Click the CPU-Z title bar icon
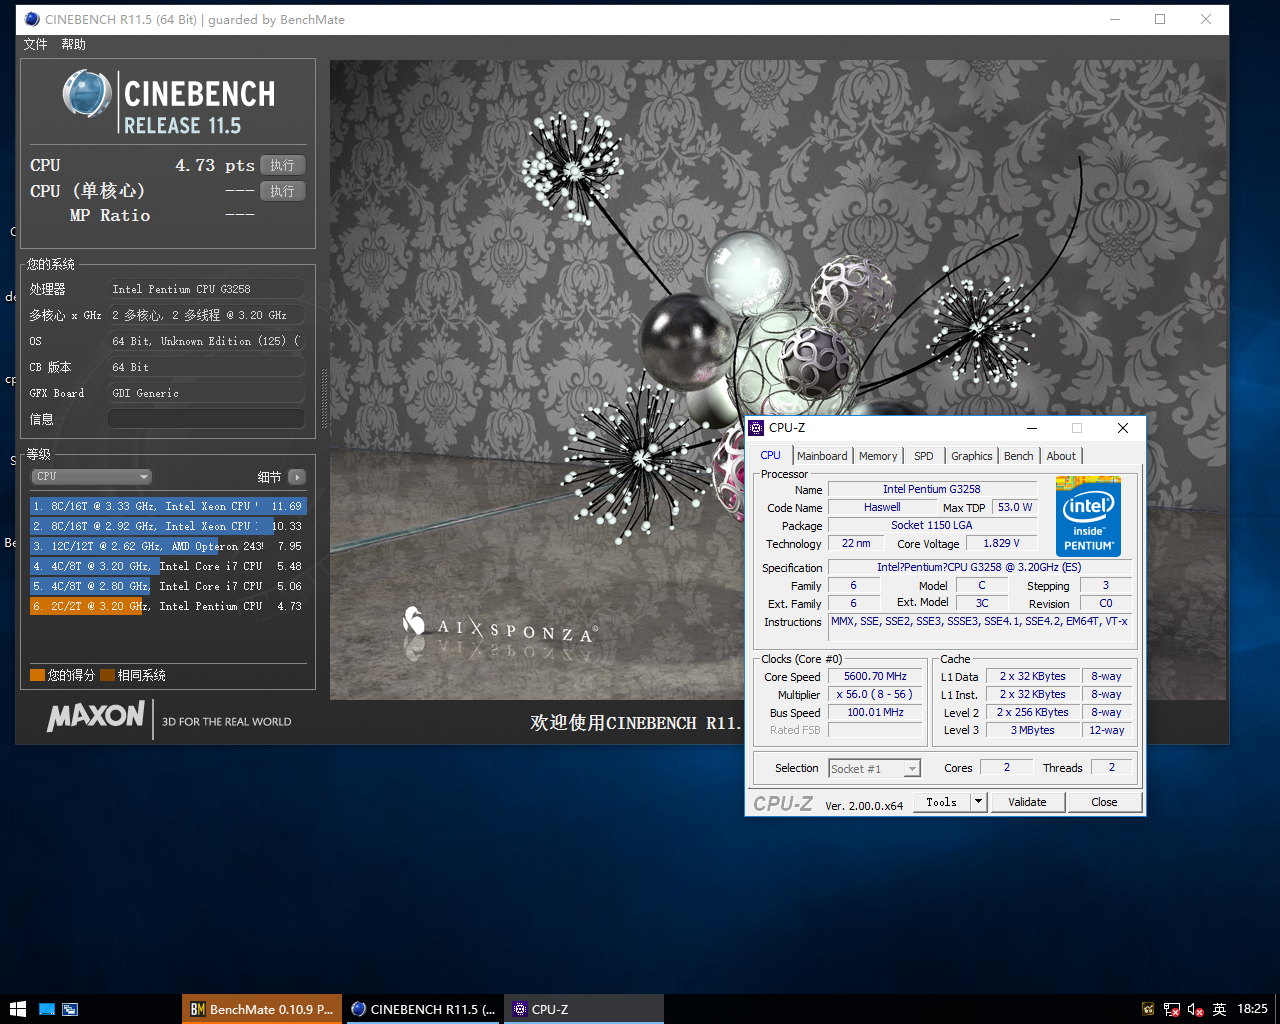Screen dimensions: 1280x1024 click(x=756, y=428)
